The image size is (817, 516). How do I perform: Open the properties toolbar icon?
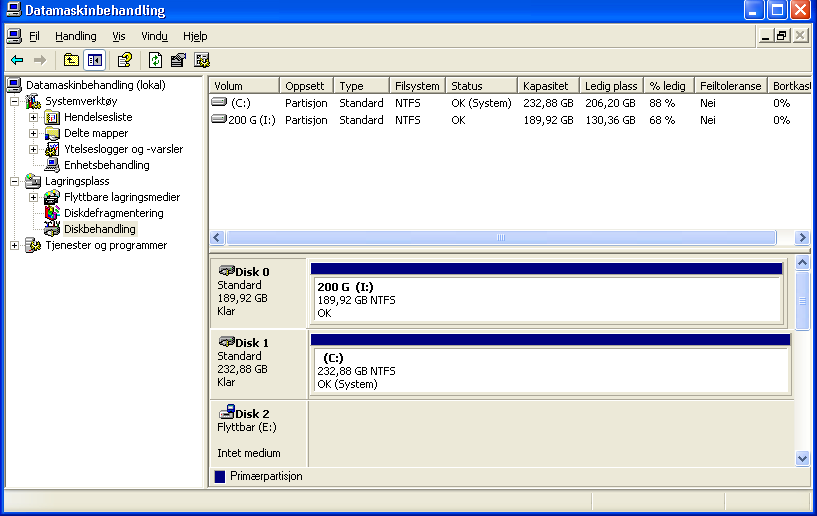pyautogui.click(x=178, y=60)
